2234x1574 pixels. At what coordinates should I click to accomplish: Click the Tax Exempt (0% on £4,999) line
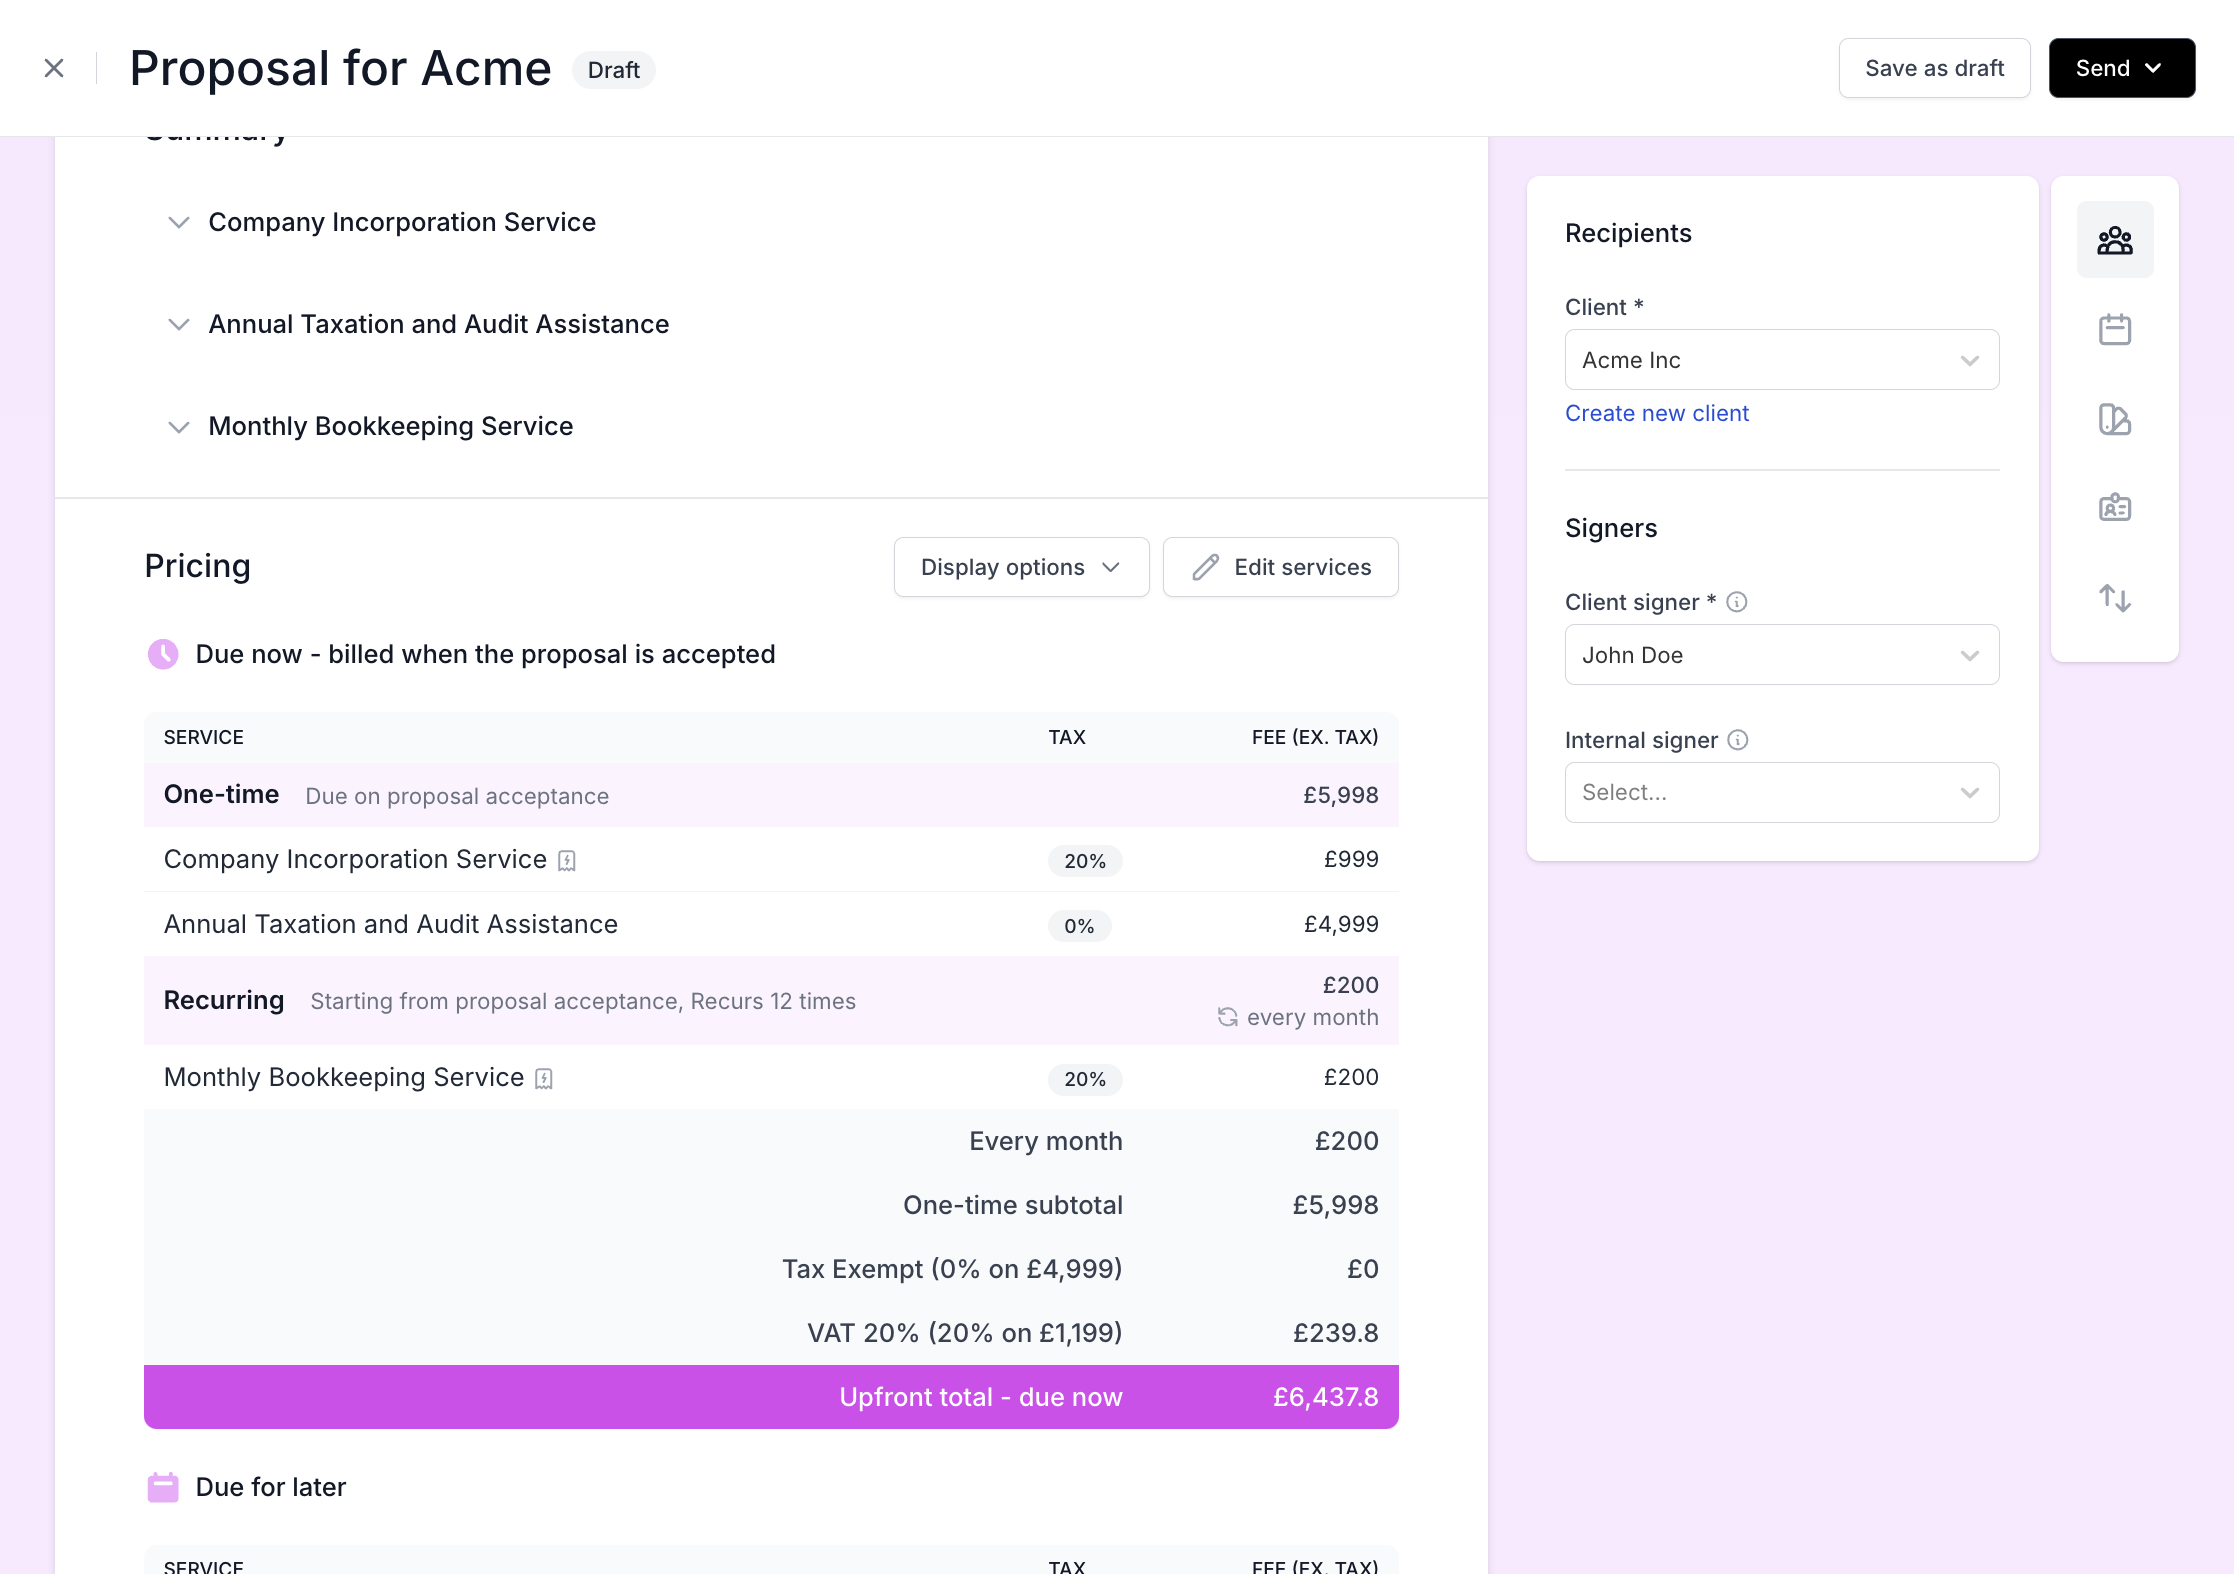pyautogui.click(x=952, y=1269)
